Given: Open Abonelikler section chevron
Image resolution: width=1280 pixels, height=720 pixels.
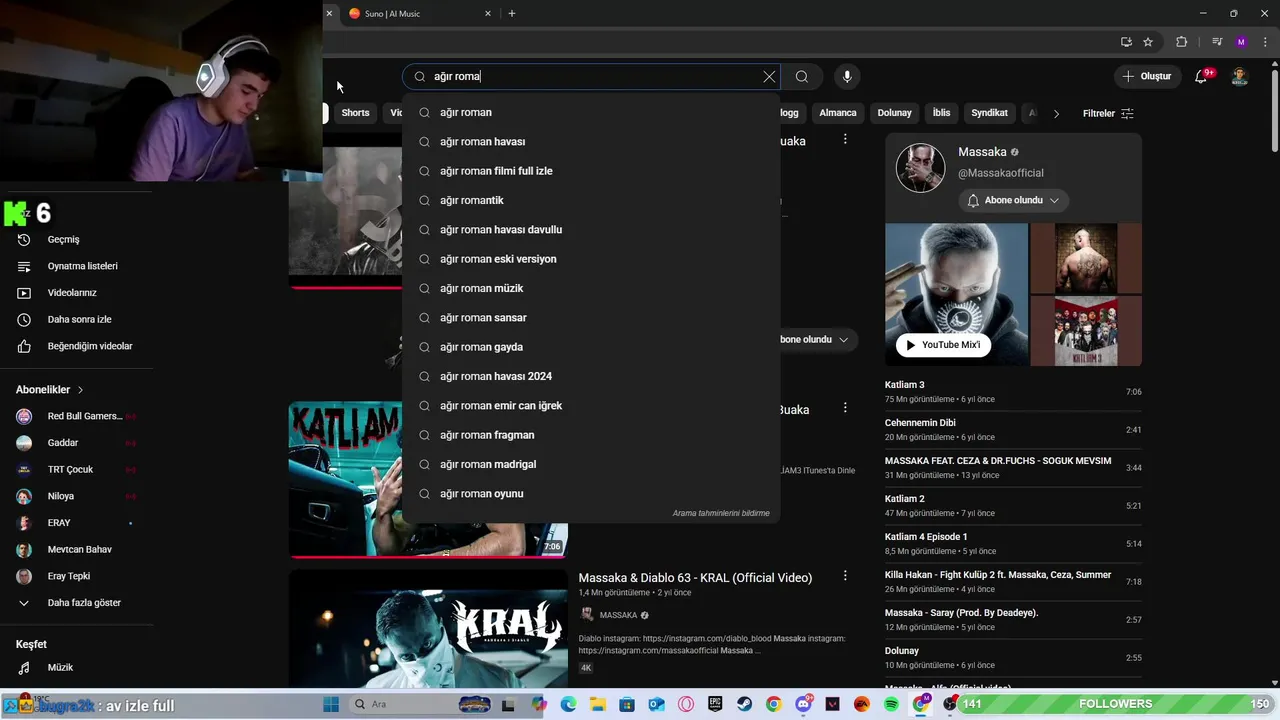Looking at the screenshot, I should pyautogui.click(x=80, y=390).
